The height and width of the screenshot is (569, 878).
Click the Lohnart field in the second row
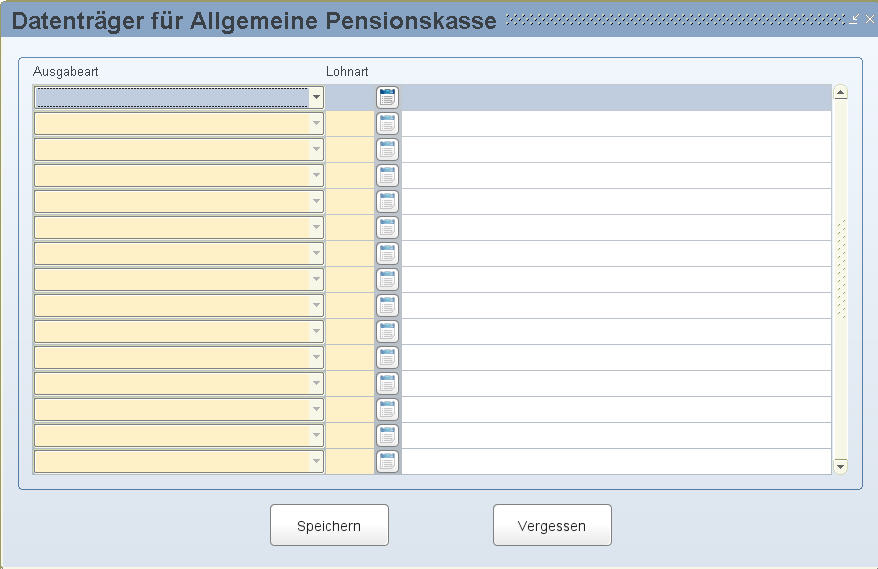(350, 123)
